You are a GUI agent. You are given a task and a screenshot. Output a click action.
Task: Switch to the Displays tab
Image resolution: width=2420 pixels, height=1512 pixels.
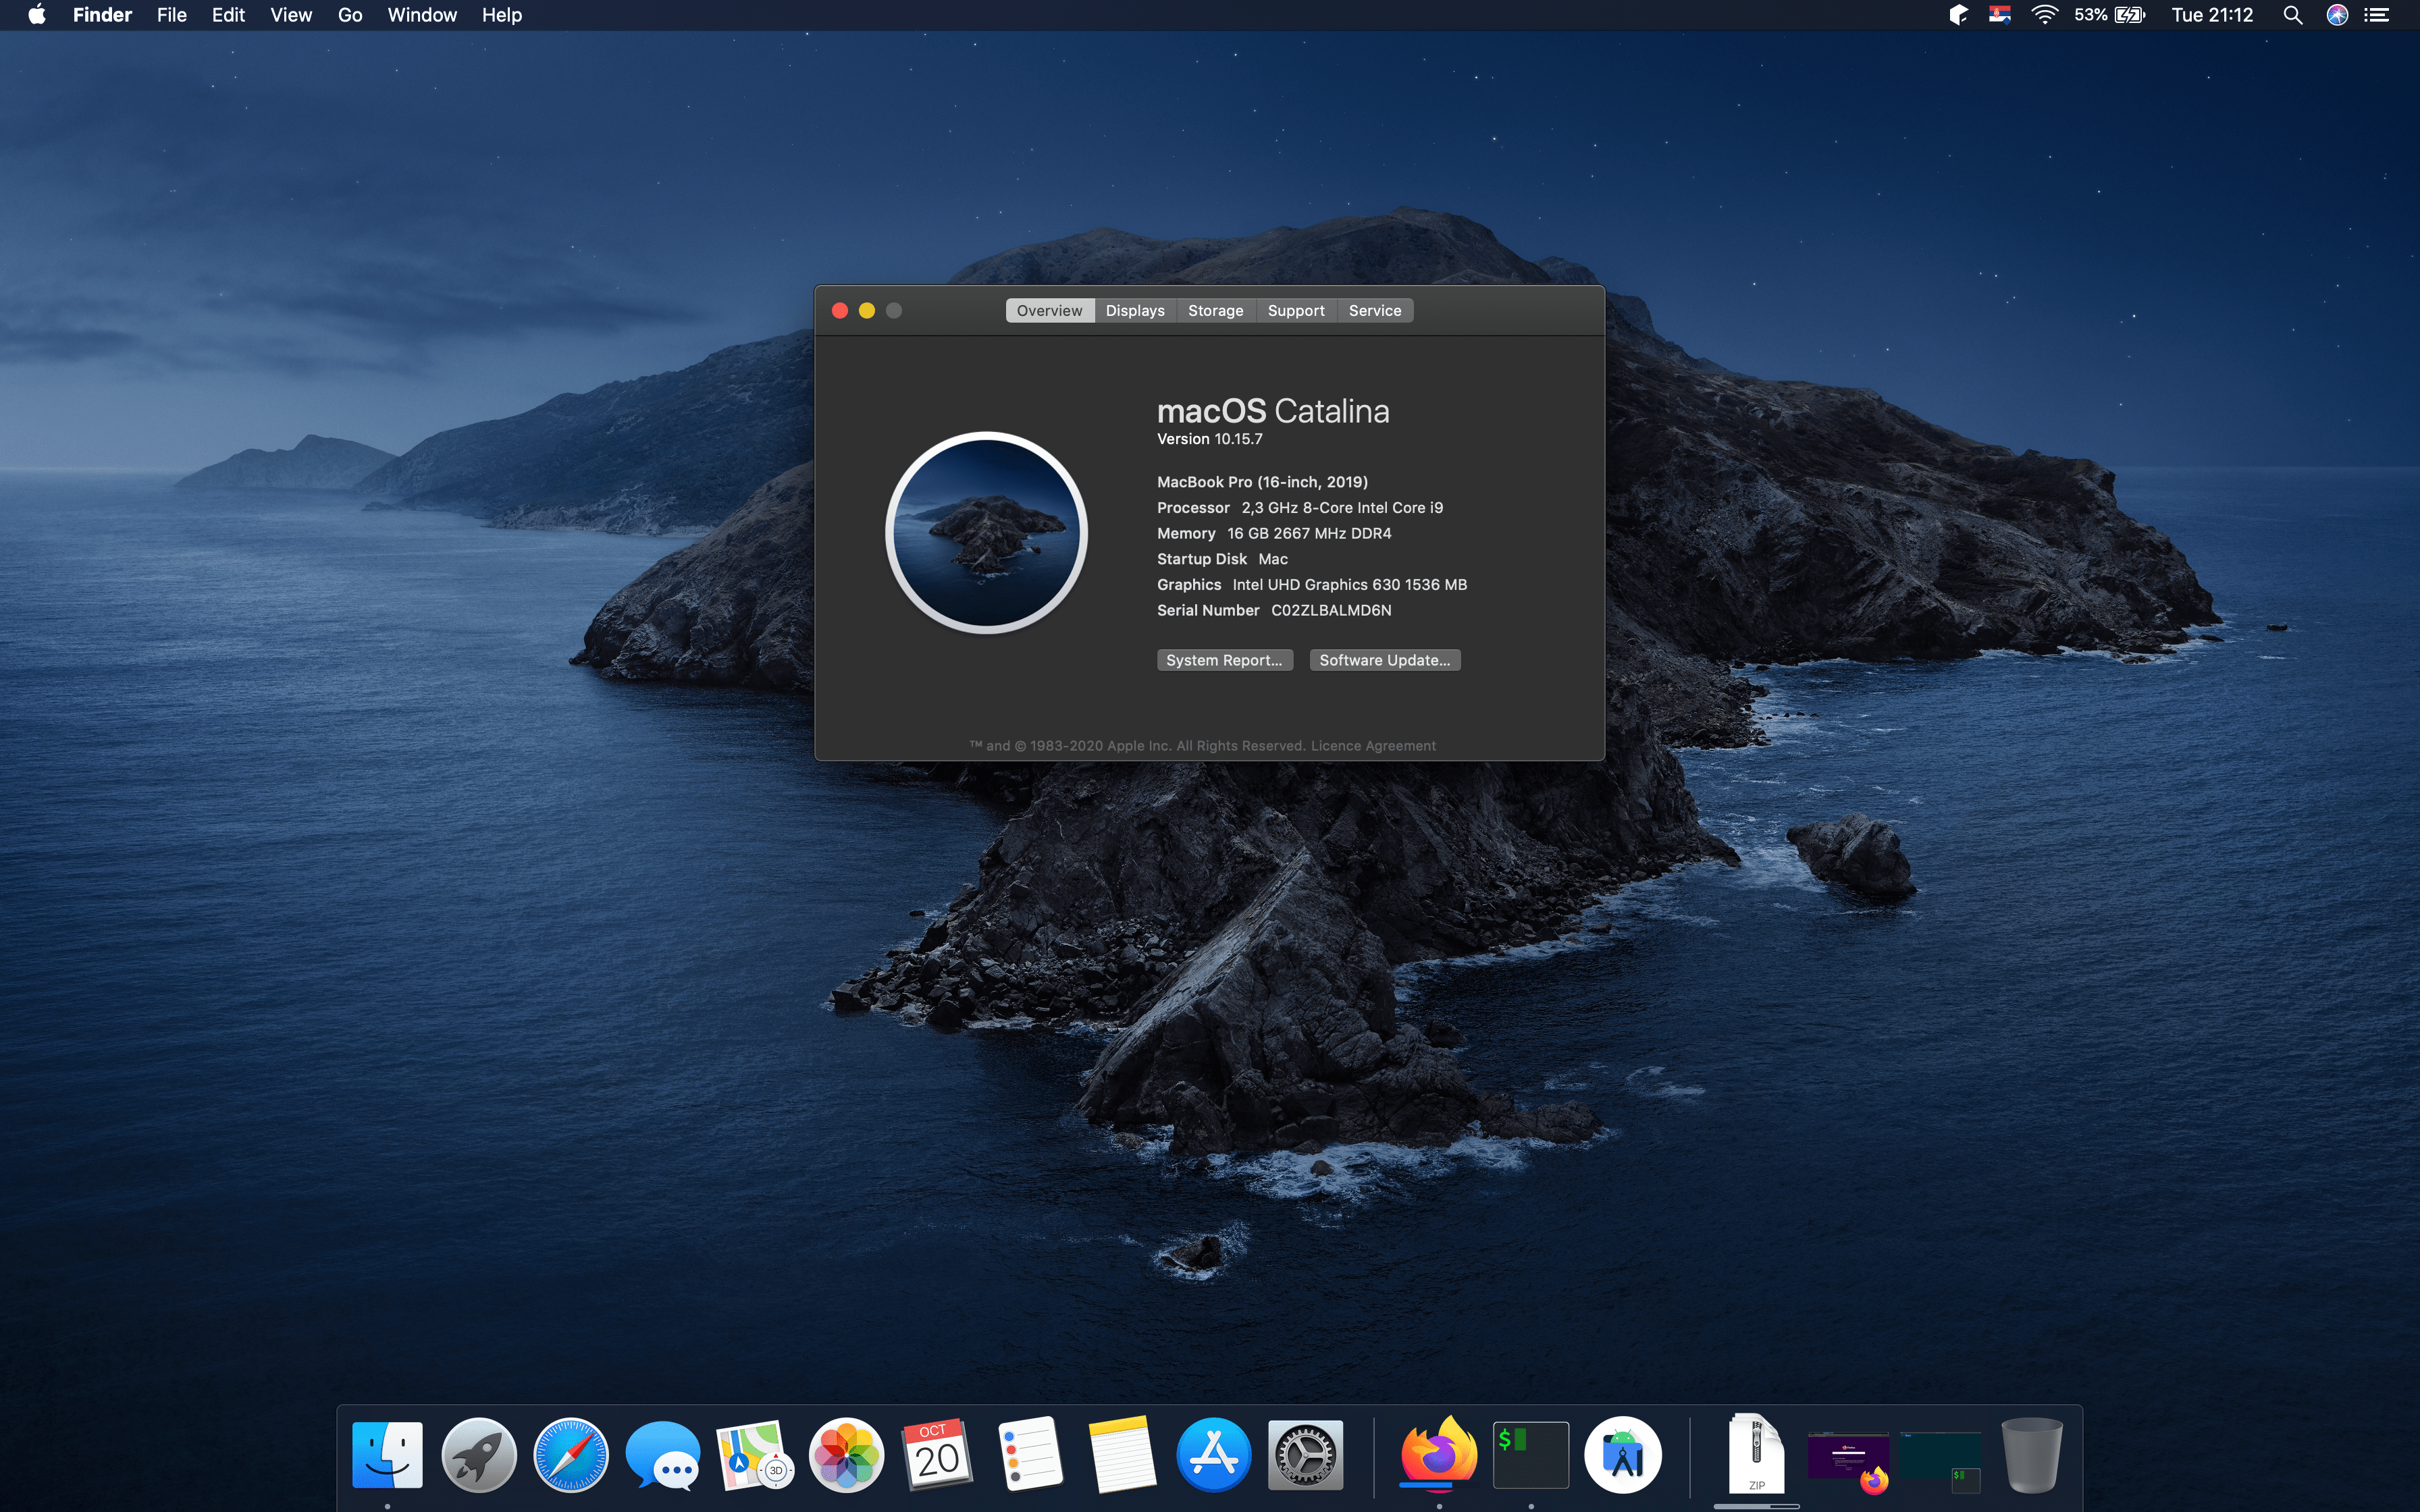(1135, 311)
